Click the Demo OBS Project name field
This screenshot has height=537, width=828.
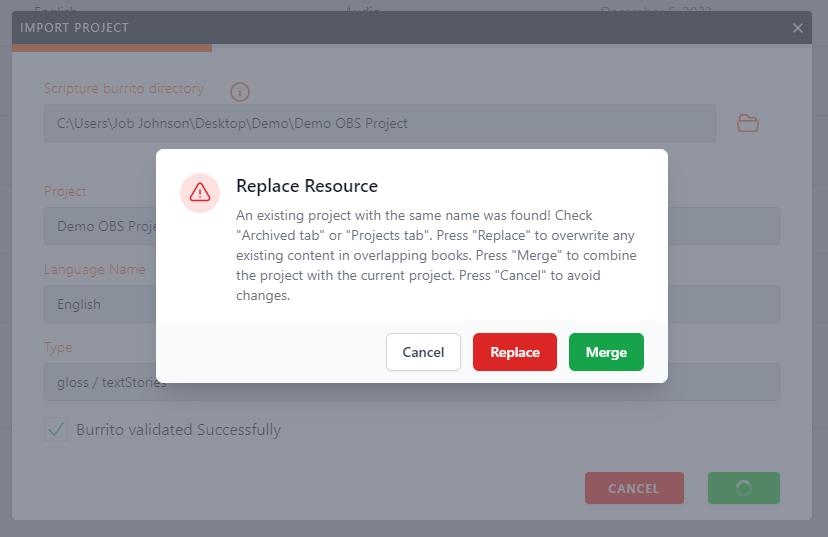pos(100,226)
